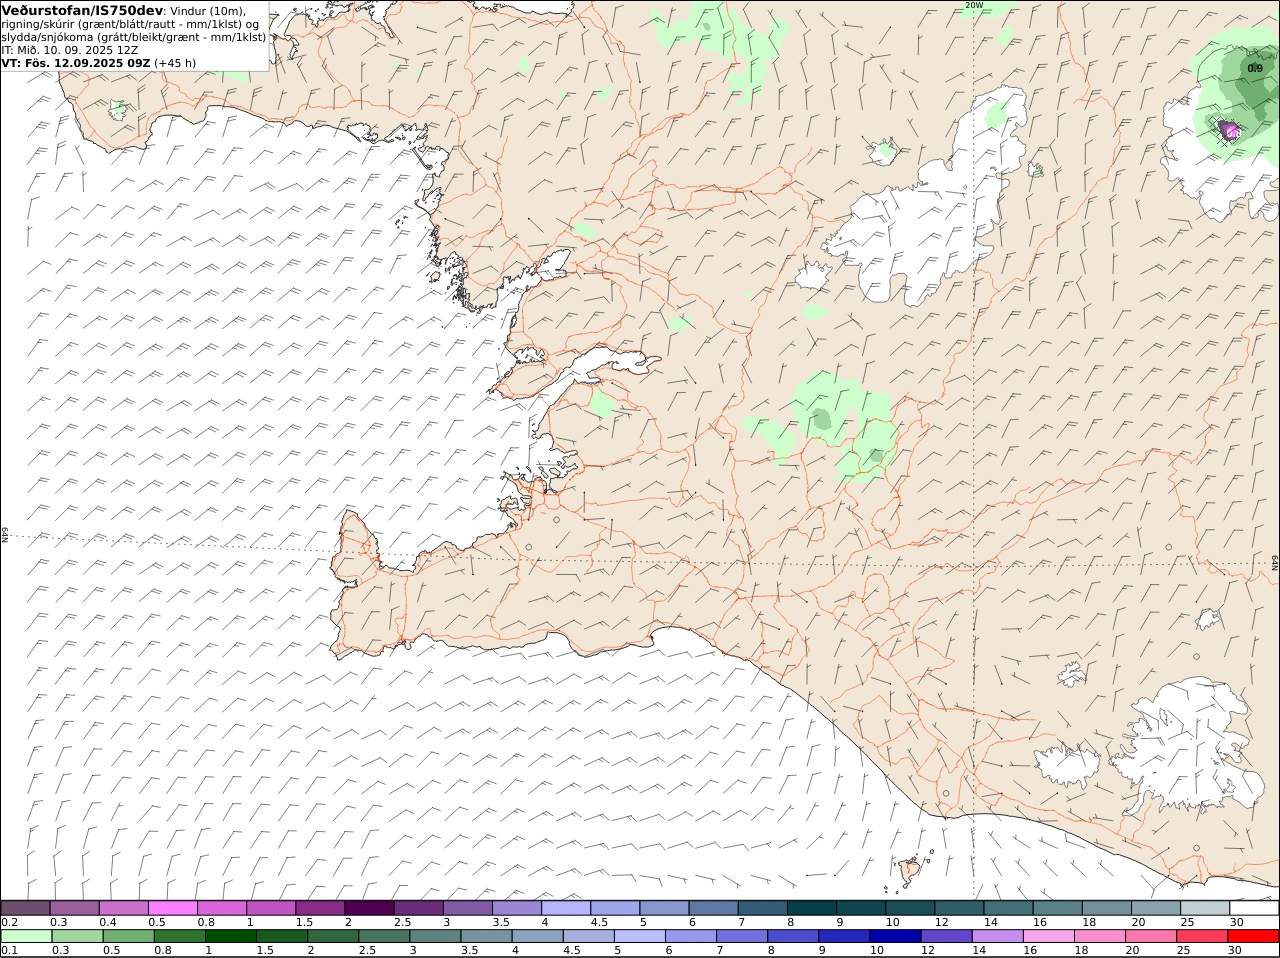Click the '(+45 h)' forecast offset text

click(x=176, y=63)
